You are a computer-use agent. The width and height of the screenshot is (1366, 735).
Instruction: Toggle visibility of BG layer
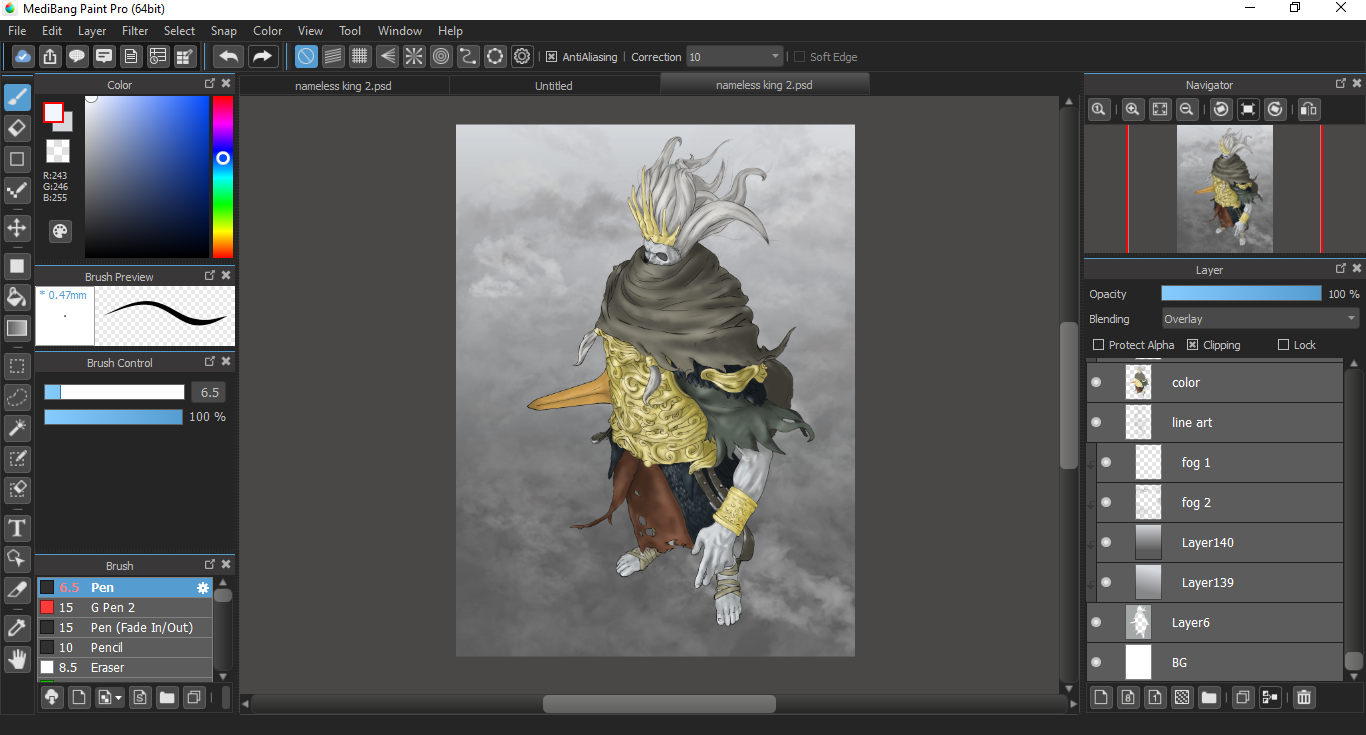click(1096, 662)
